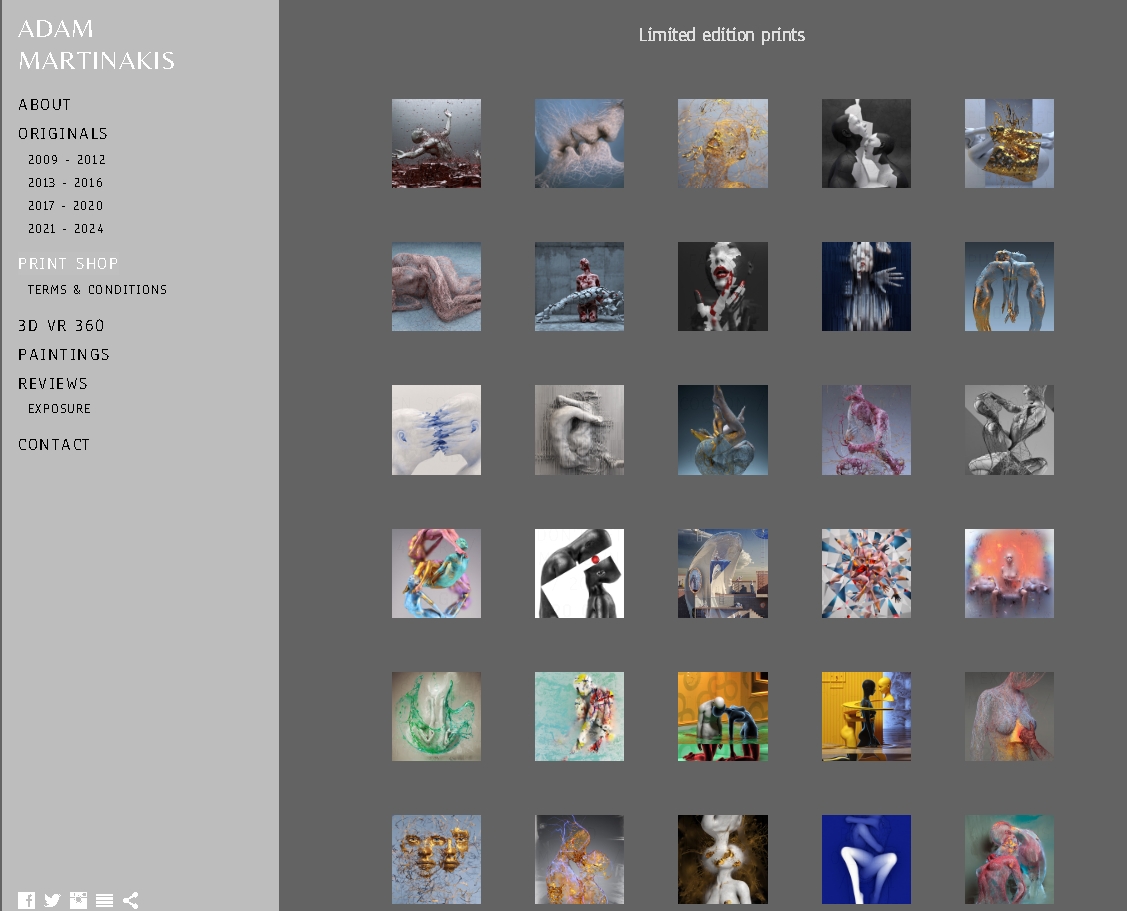Screen dimensions: 1127x911
Task: Open the 3D VR 360 page
Action: [61, 326]
